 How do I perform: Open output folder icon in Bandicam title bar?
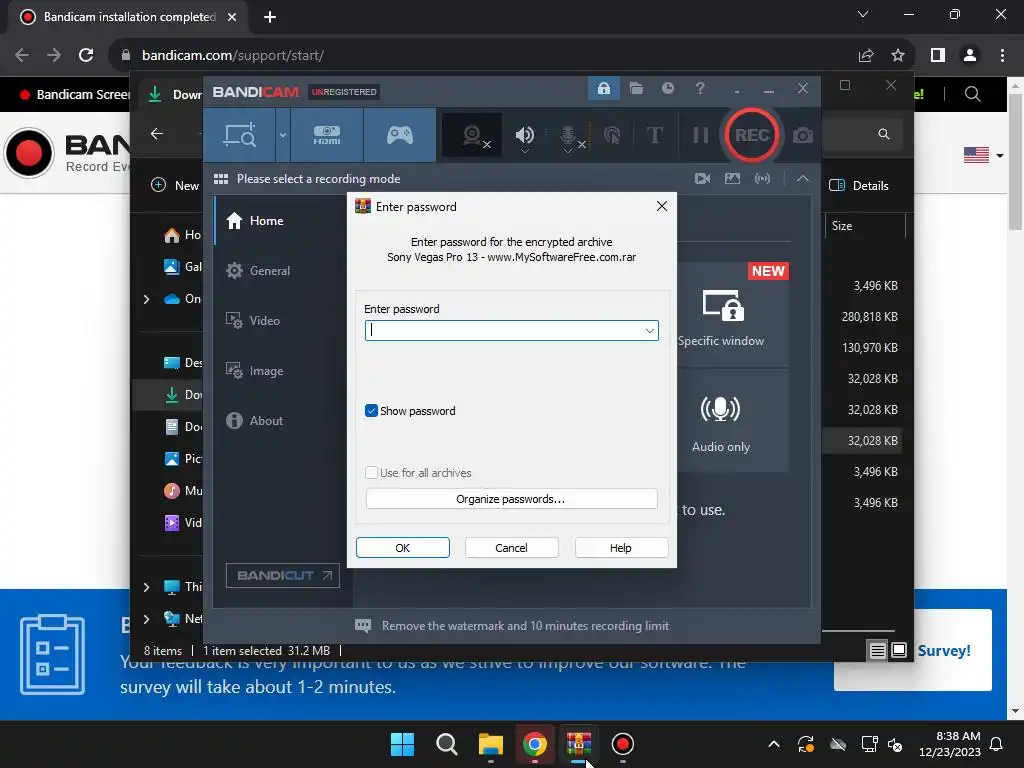(x=636, y=88)
